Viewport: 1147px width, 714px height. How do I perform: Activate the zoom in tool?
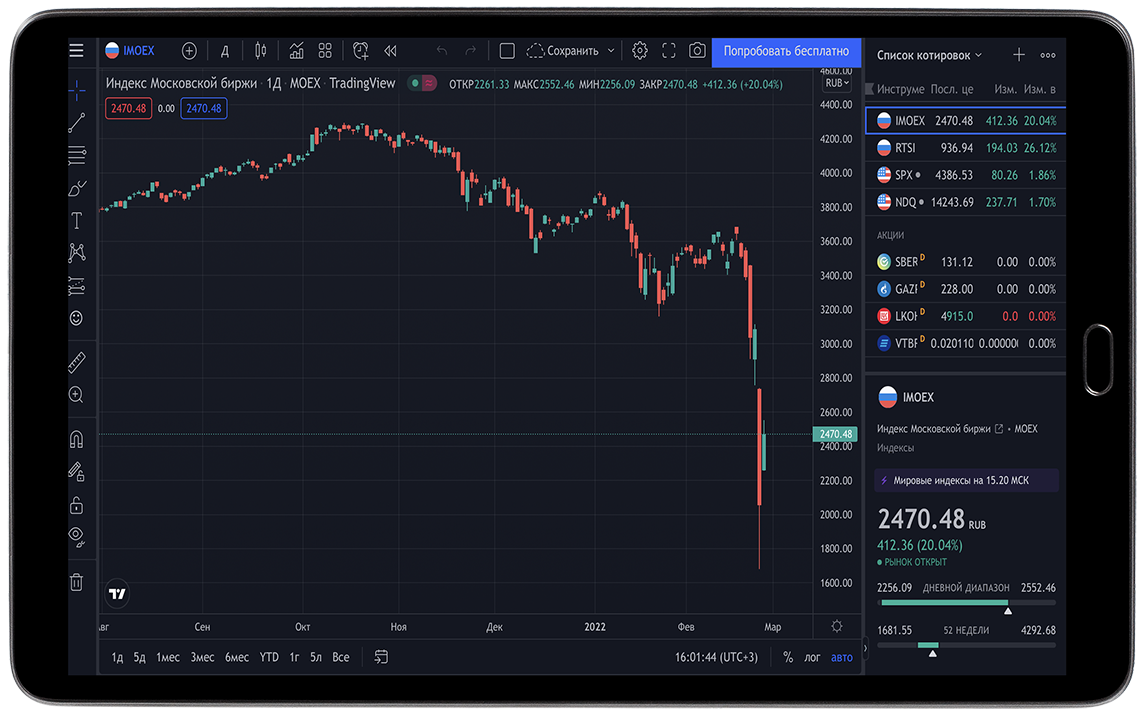pos(76,395)
